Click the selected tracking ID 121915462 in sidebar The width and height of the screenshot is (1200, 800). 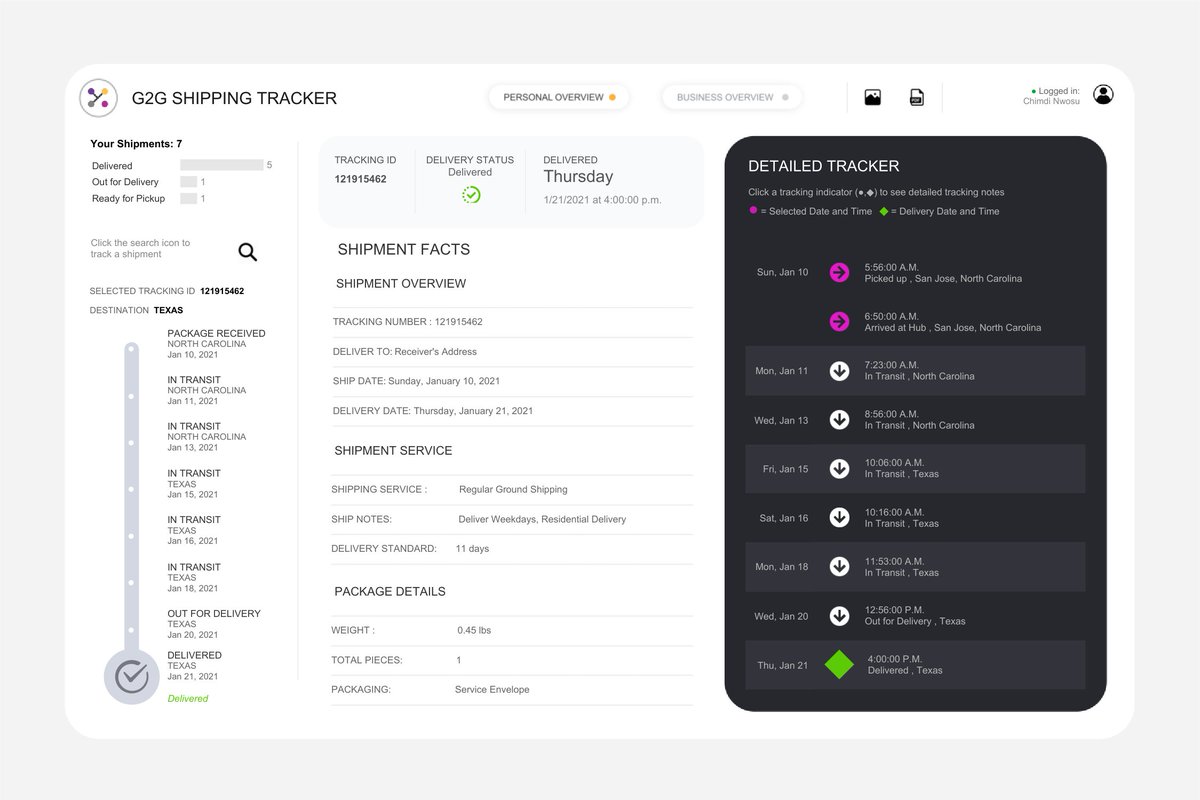[x=222, y=291]
